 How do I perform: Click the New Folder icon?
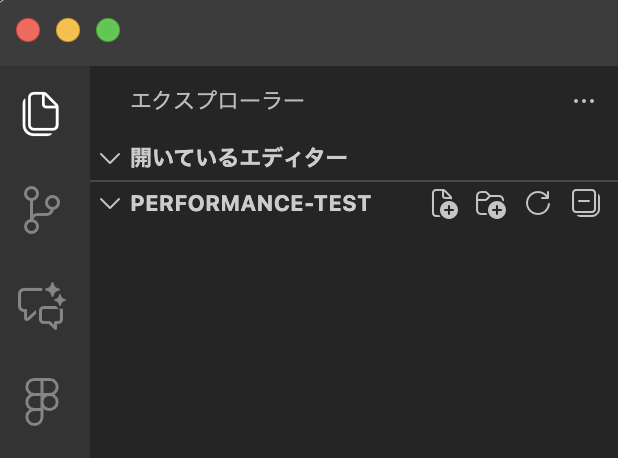(490, 204)
